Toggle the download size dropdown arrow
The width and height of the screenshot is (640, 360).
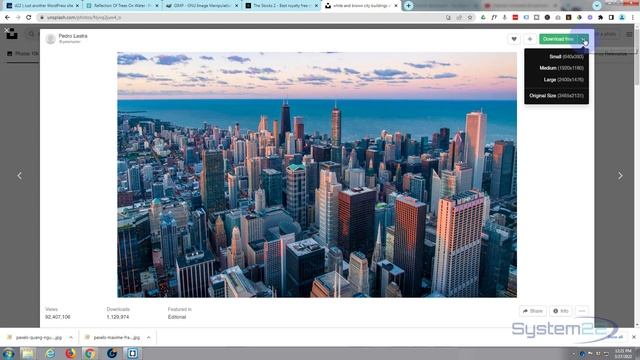point(584,39)
